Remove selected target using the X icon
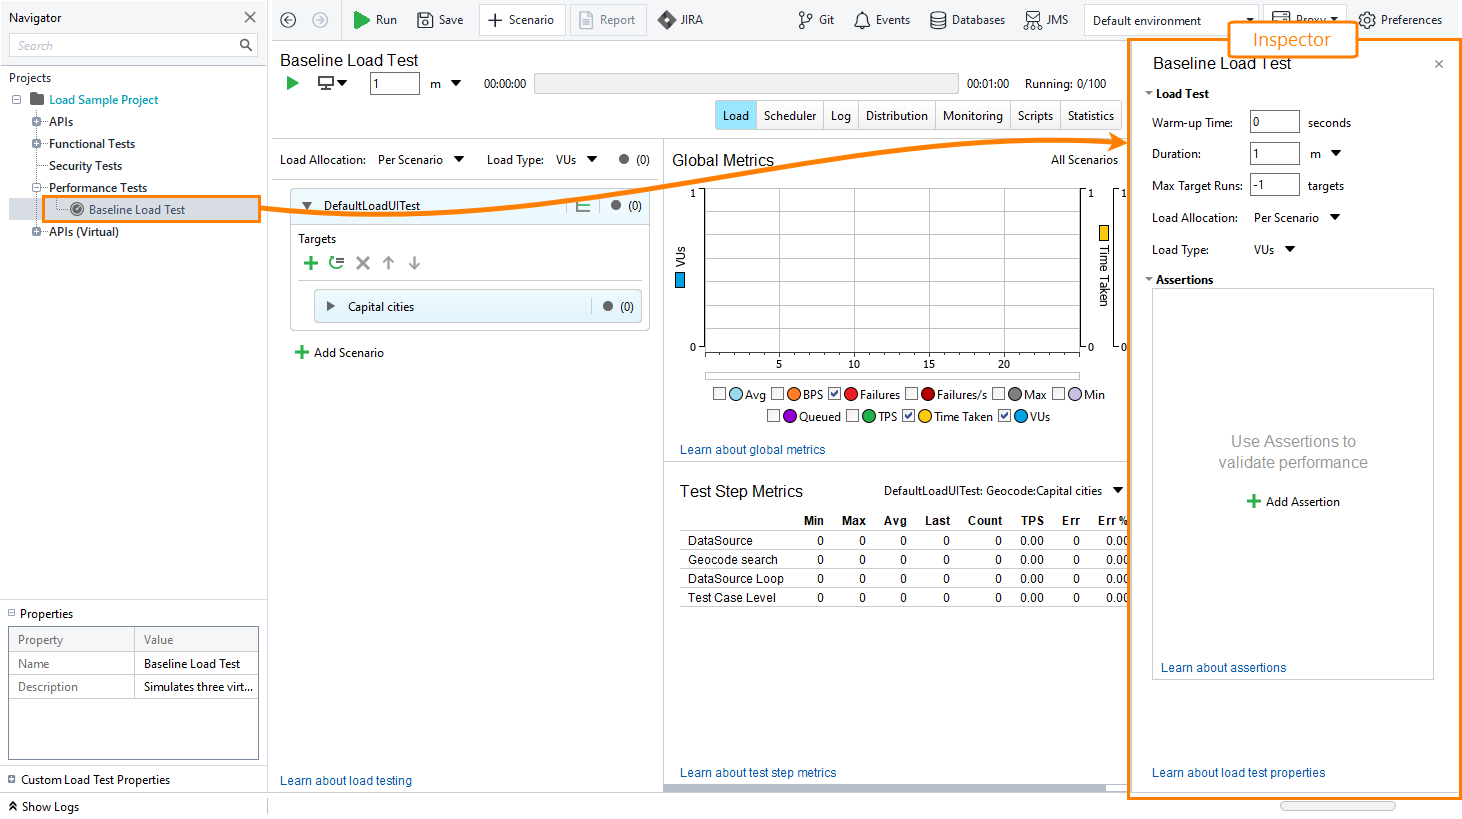The image size is (1462, 819). pyautogui.click(x=363, y=262)
